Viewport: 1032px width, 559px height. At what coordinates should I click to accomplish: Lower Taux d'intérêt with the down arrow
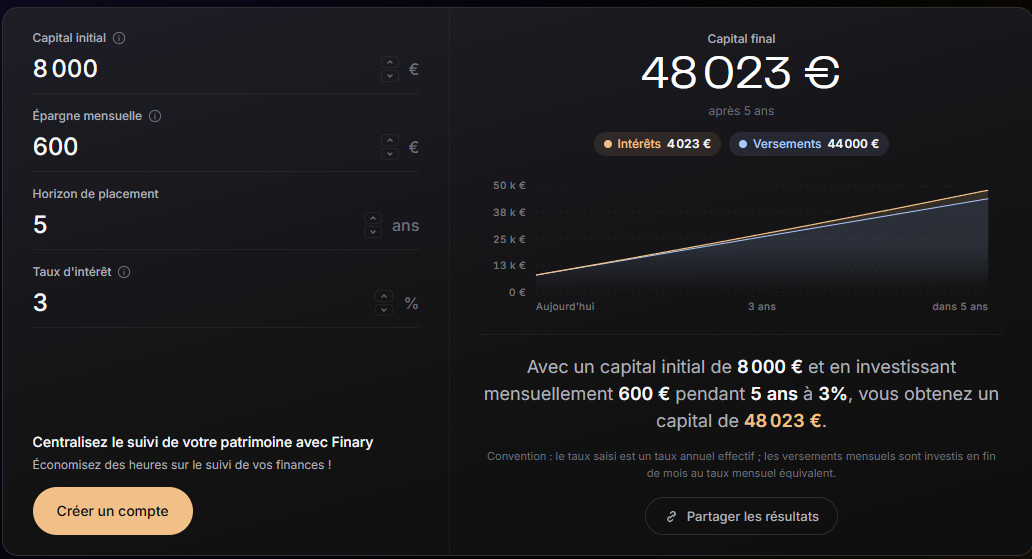[384, 309]
